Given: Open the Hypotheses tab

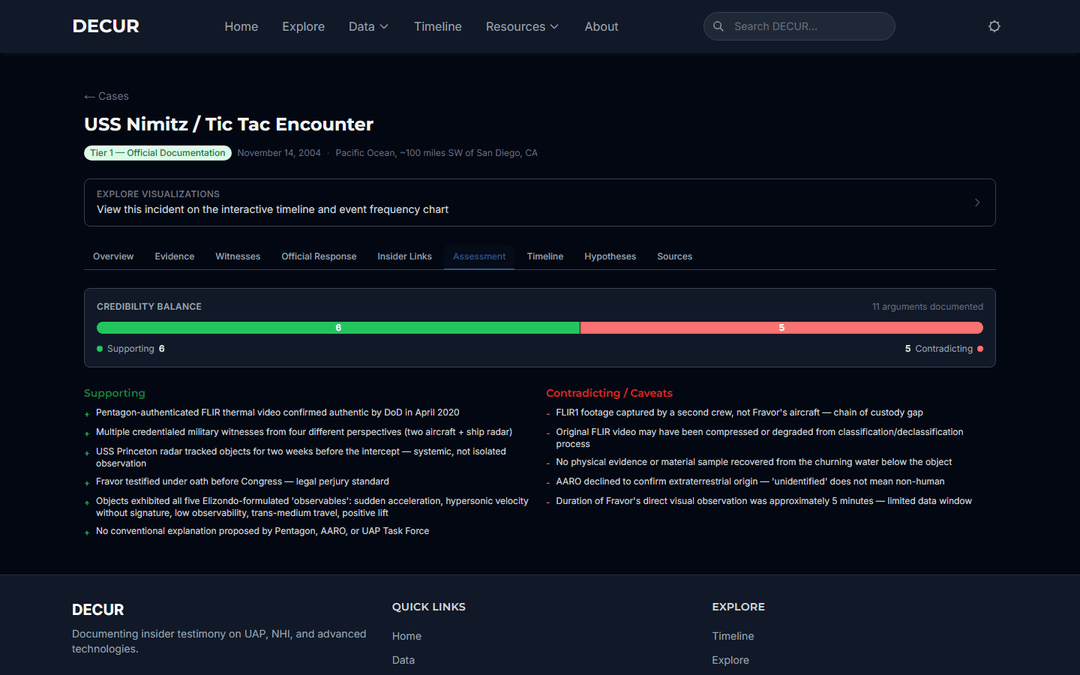Looking at the screenshot, I should [x=610, y=257].
